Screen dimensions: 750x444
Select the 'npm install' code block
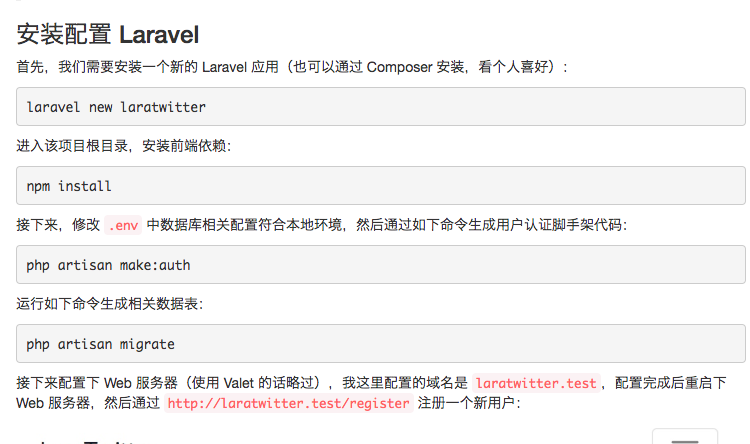[381, 186]
